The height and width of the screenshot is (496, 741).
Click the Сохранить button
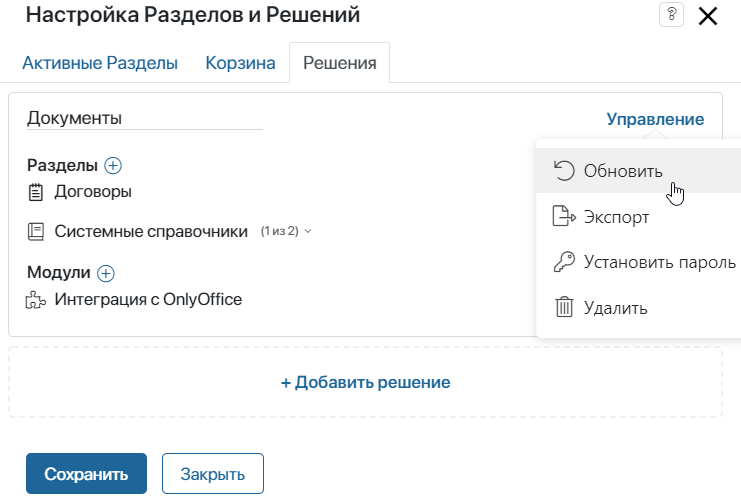86,474
